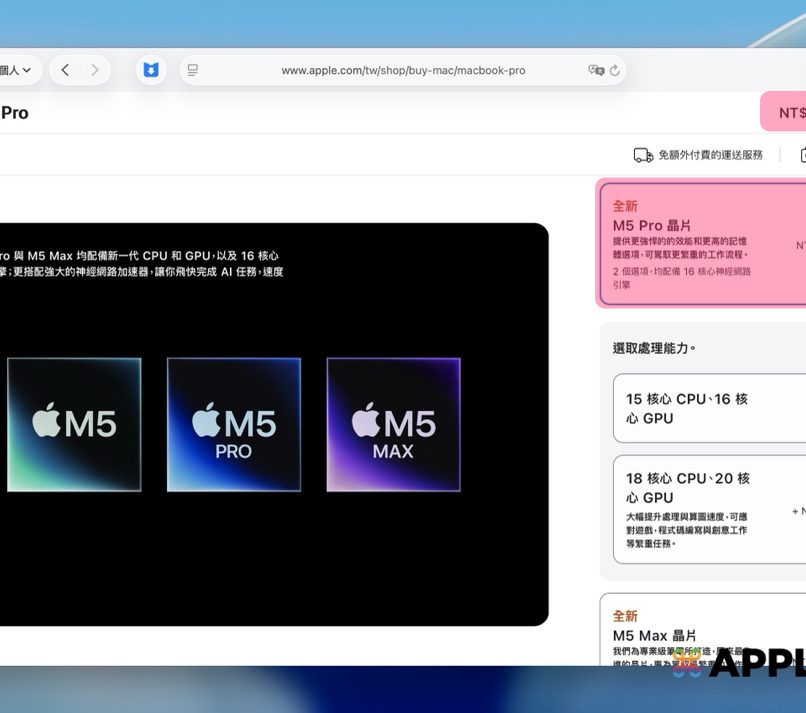This screenshot has height=713, width=806.
Task: Select 18 核心 CPU、20 核心 GPU option
Action: click(708, 509)
